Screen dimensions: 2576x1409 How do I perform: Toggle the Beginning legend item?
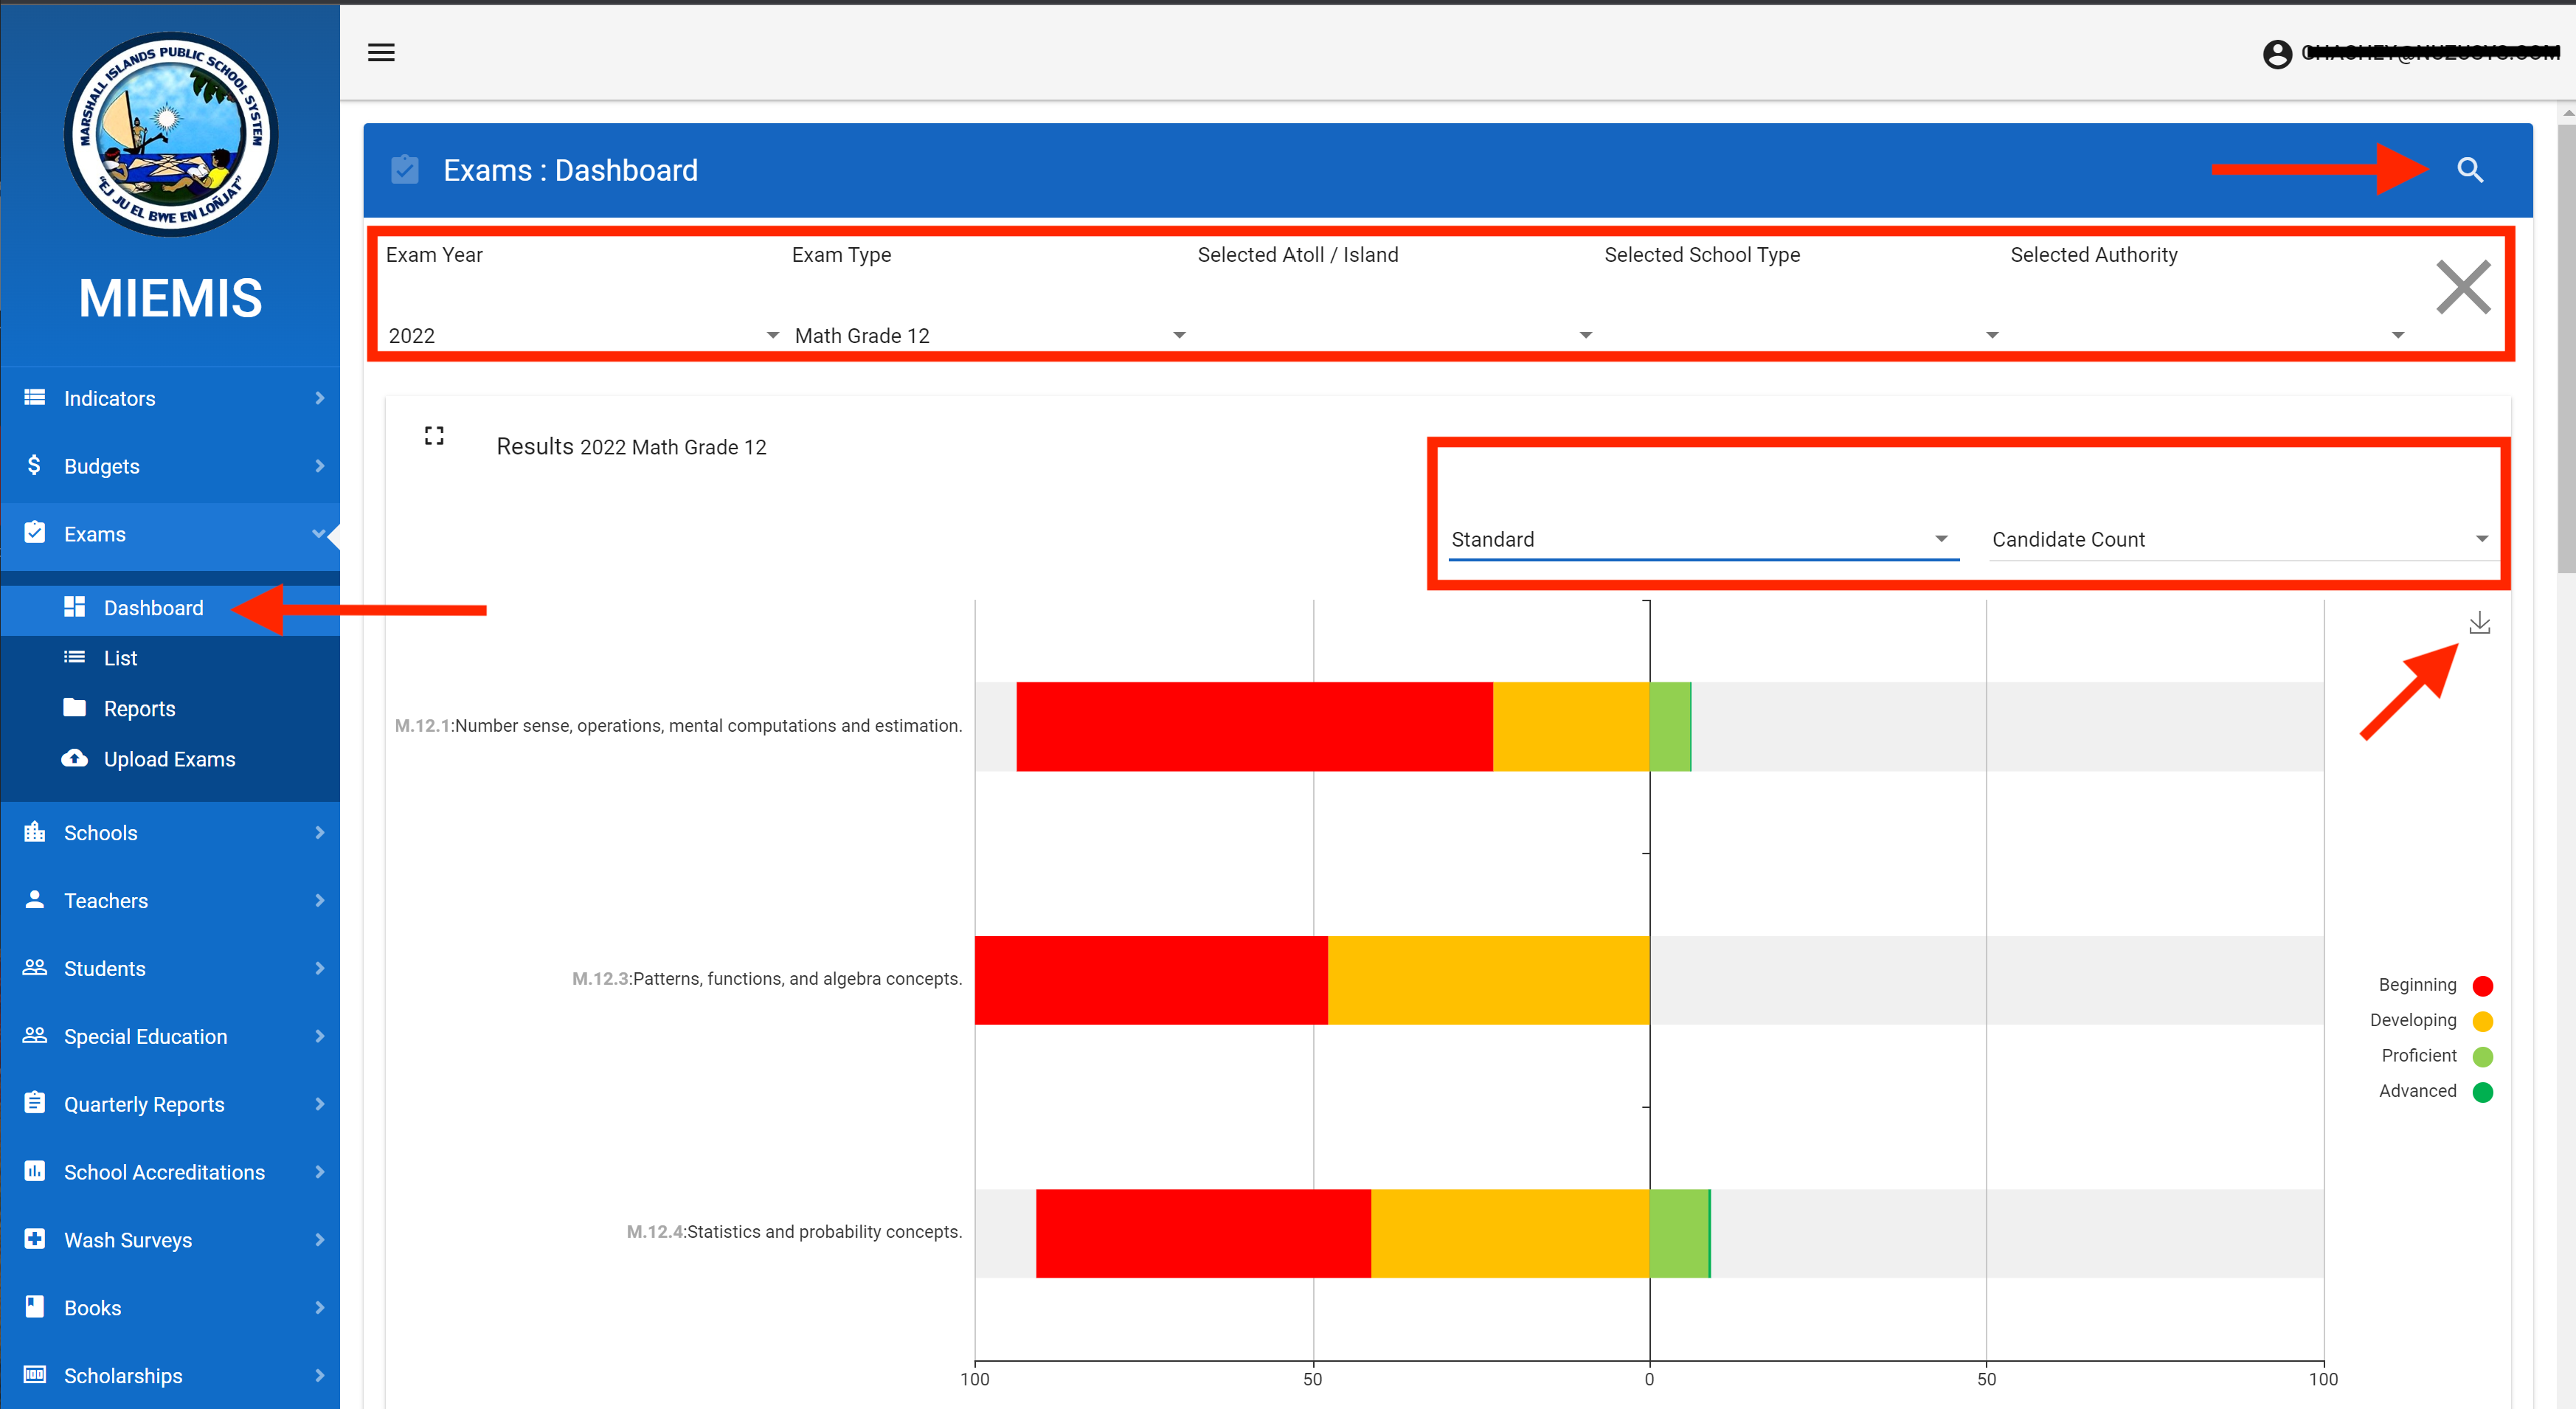click(x=2417, y=985)
